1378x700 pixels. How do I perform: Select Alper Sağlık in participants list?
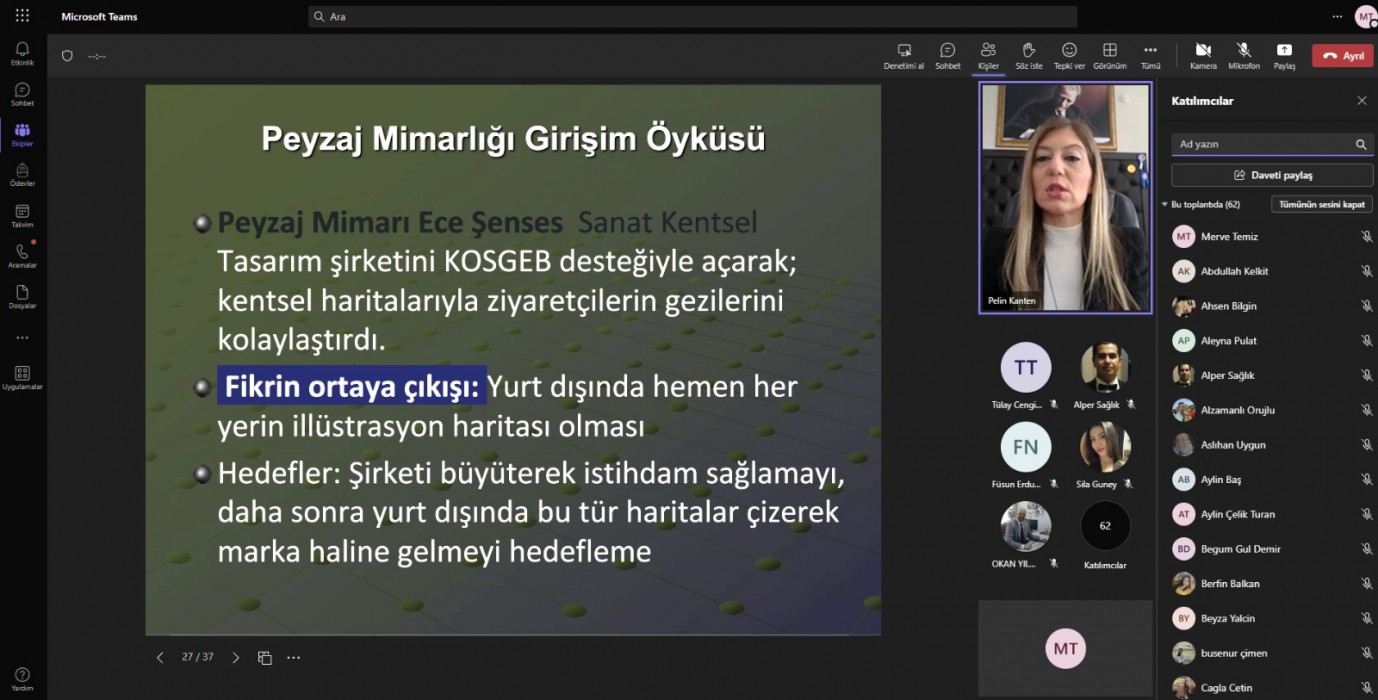(1272, 375)
